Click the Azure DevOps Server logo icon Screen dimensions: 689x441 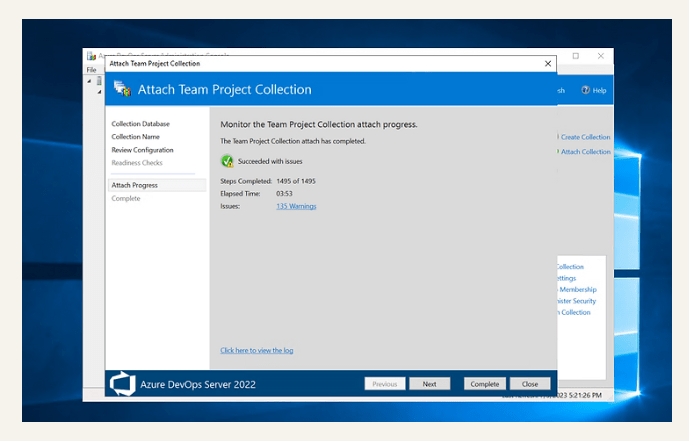pyautogui.click(x=122, y=383)
